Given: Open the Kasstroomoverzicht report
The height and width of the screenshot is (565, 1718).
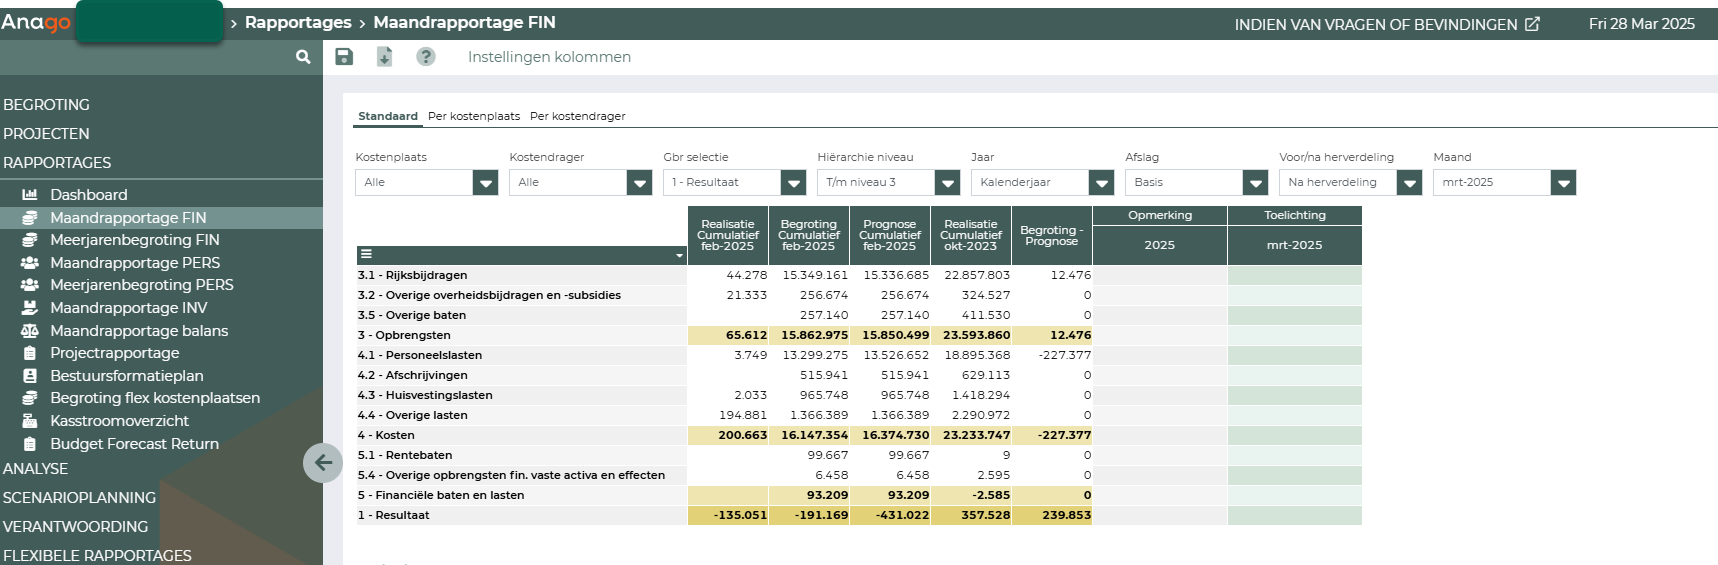Looking at the screenshot, I should (x=119, y=421).
